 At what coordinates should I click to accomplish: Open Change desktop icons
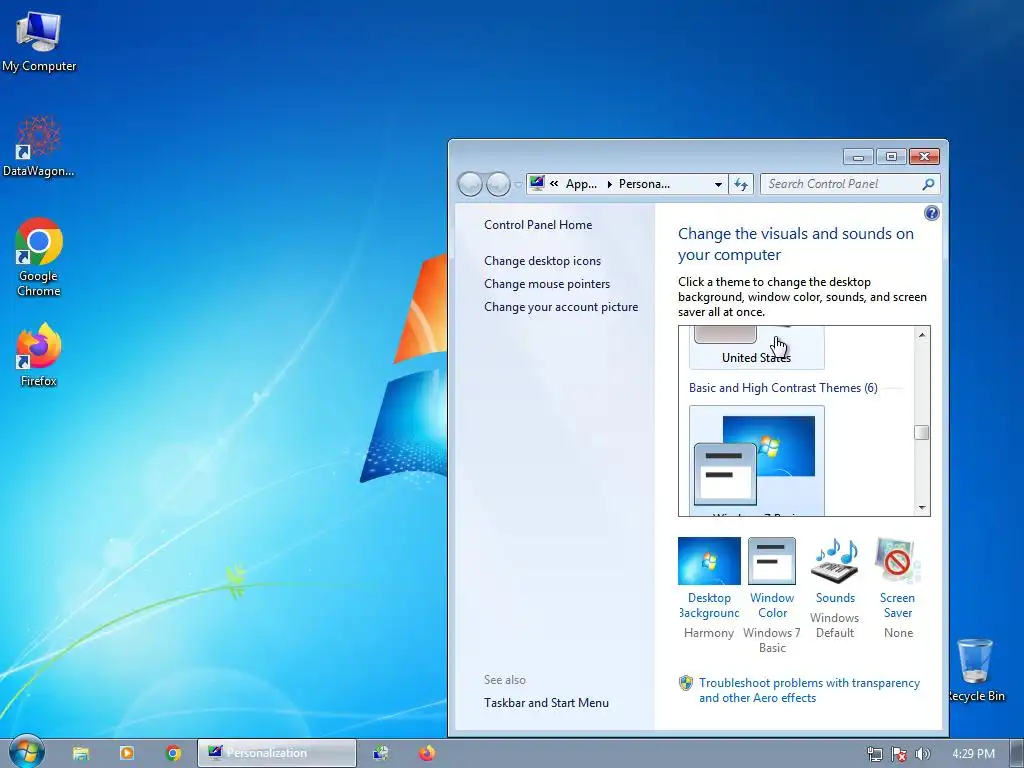pos(542,261)
